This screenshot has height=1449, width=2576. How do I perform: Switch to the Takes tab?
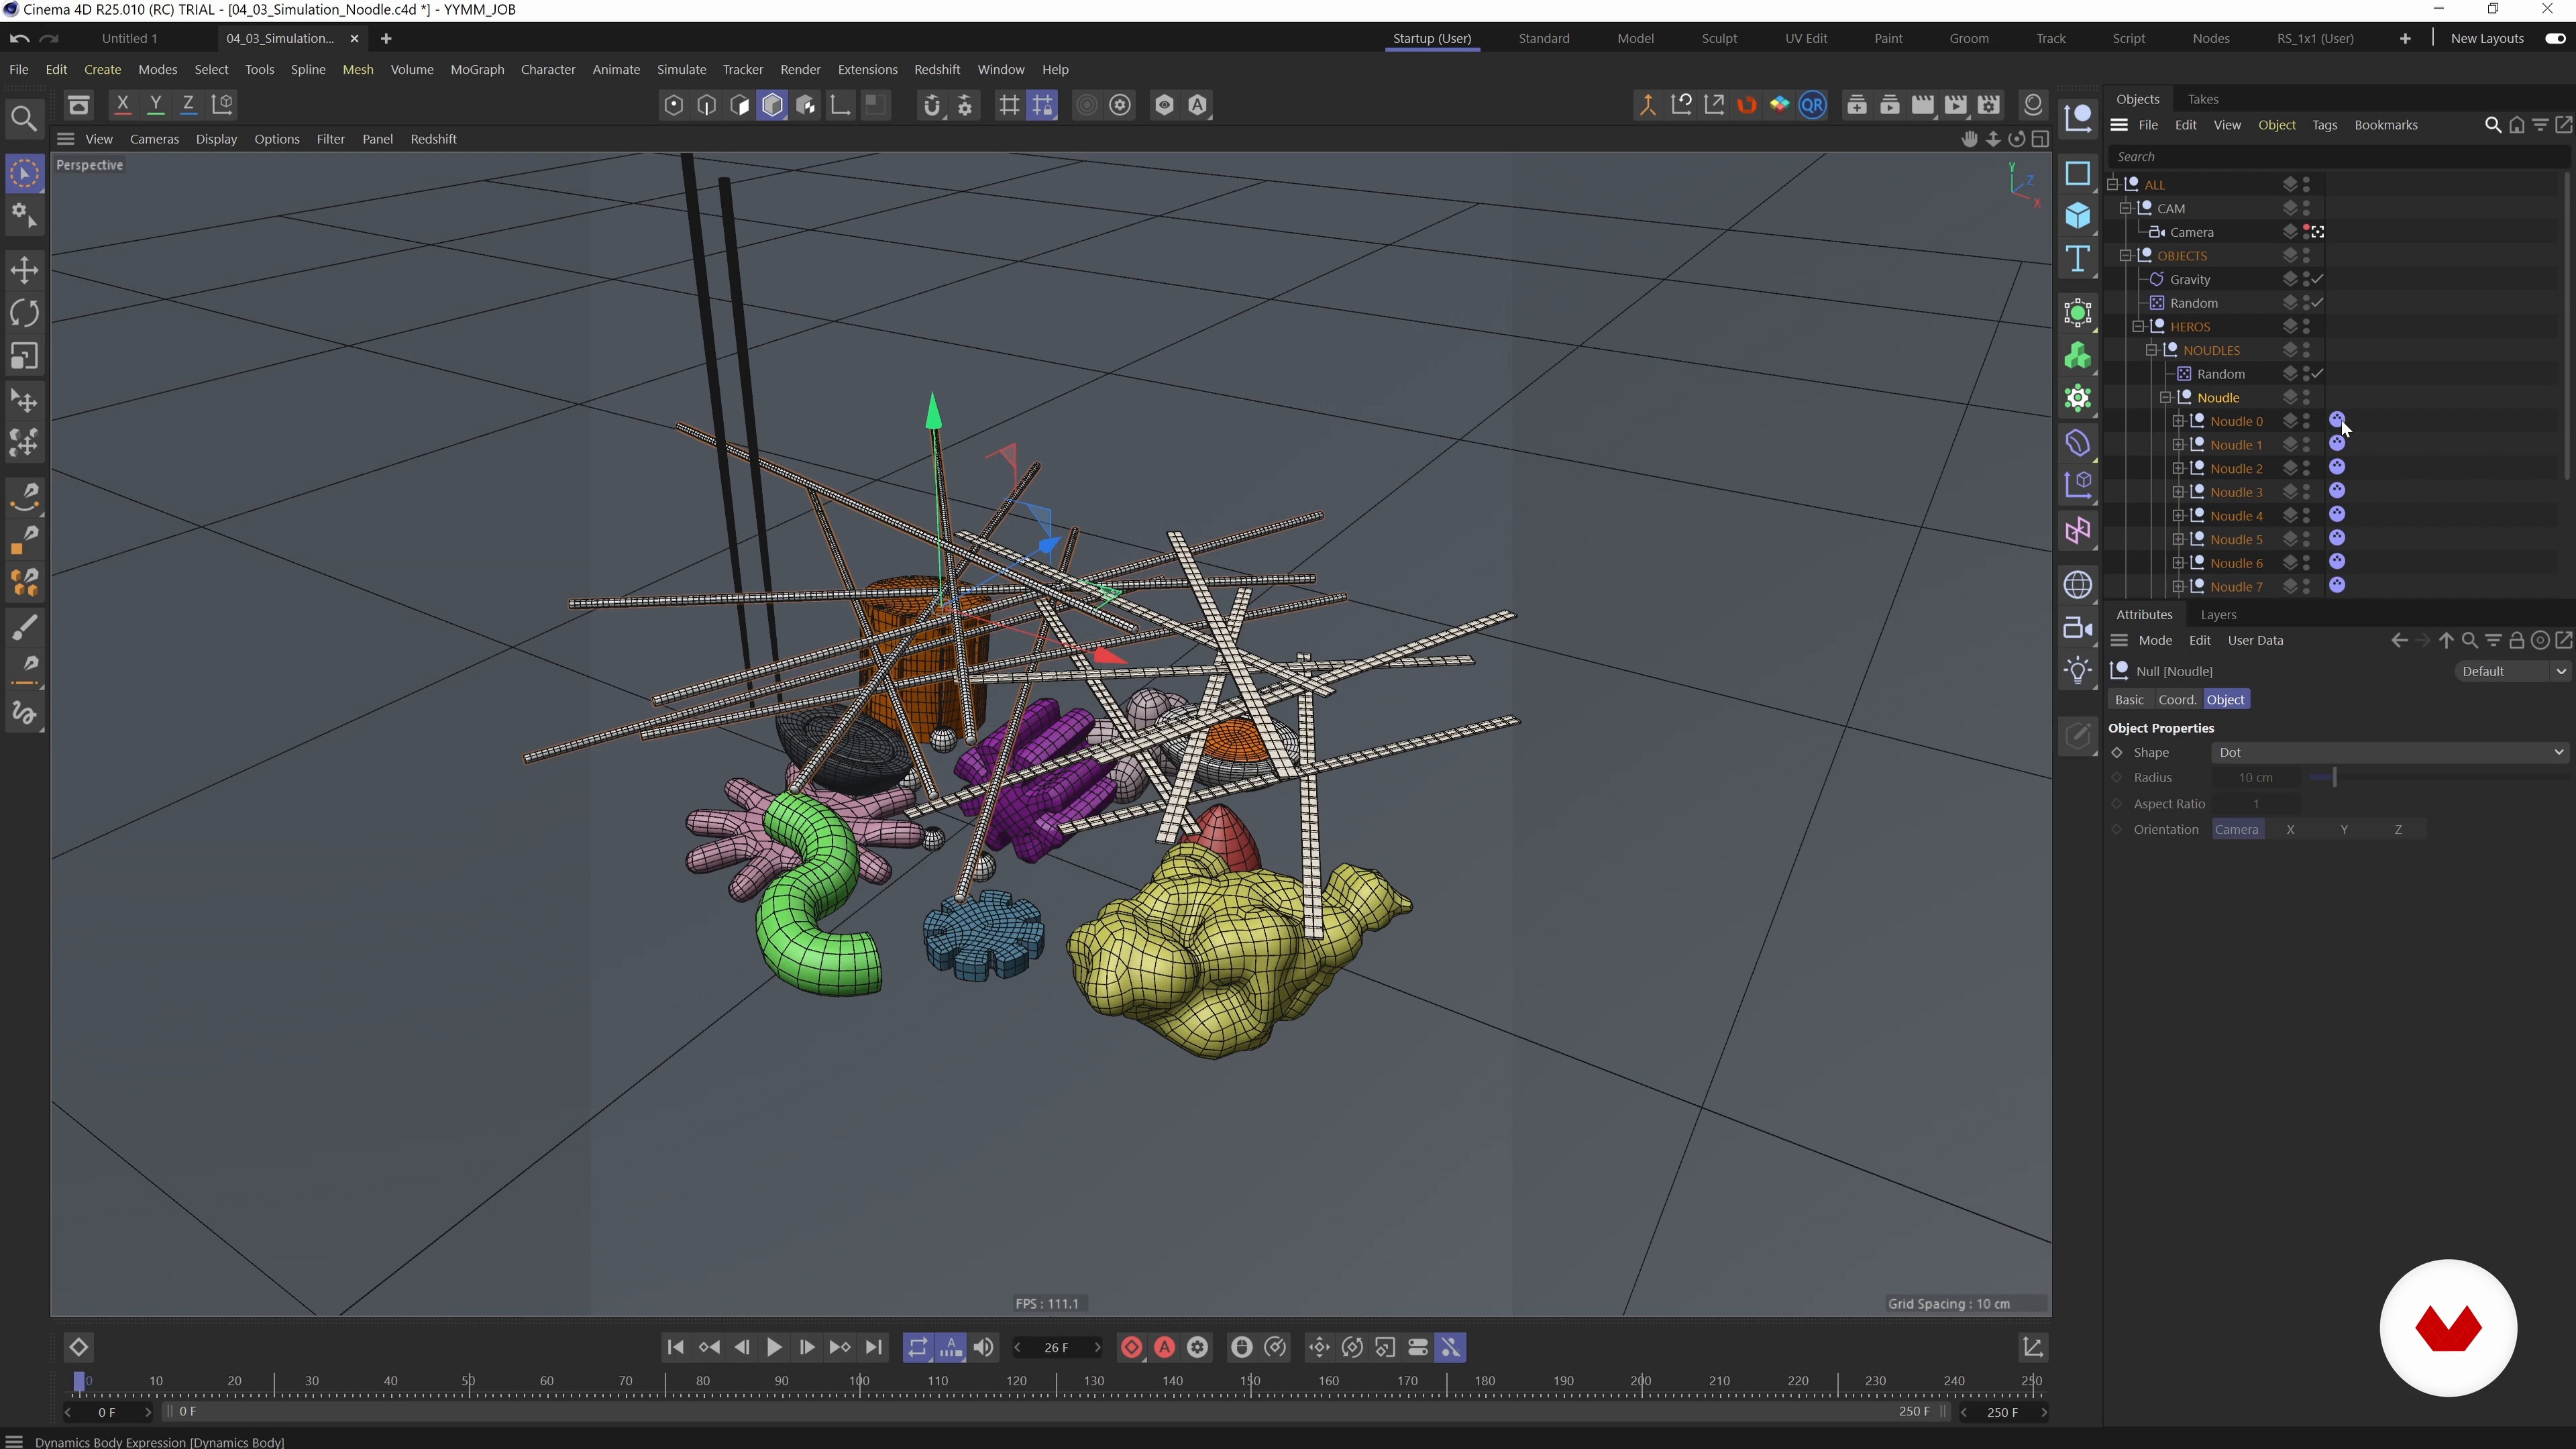point(2202,99)
